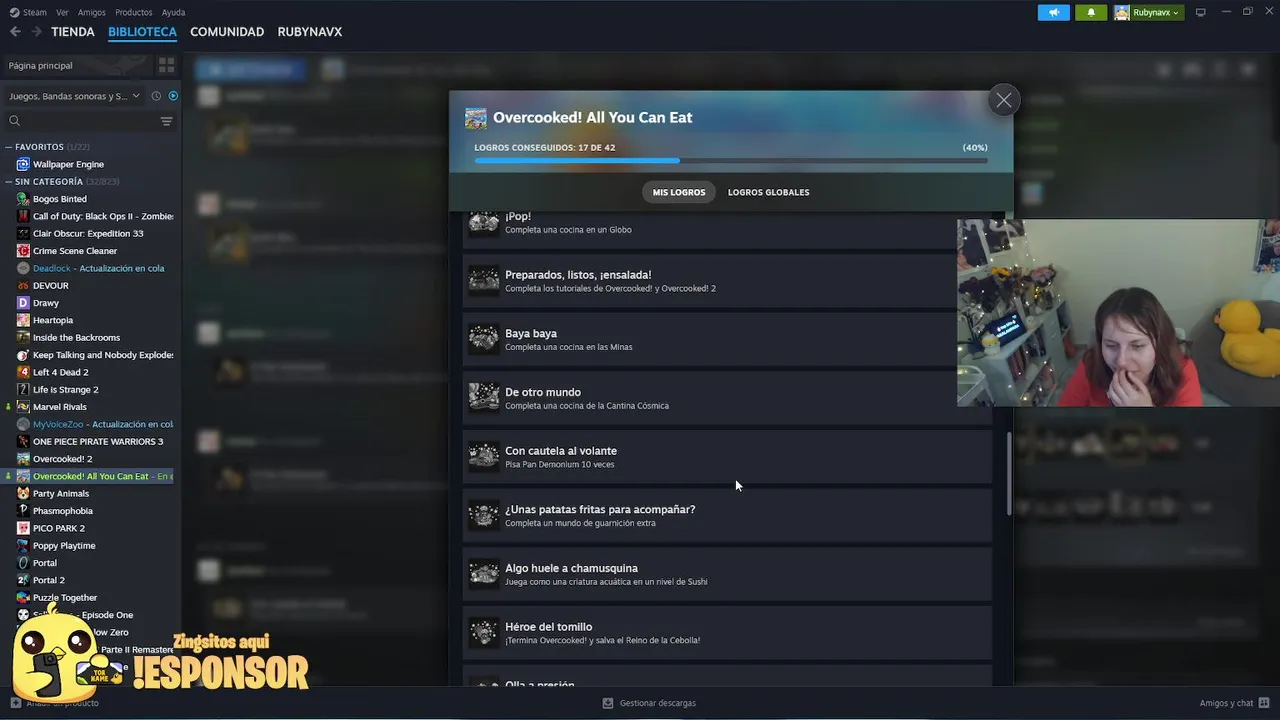Click the Preparados, listos, ¡ensalada! achievement icon
Screen dimensions: 1280x720
(484, 281)
